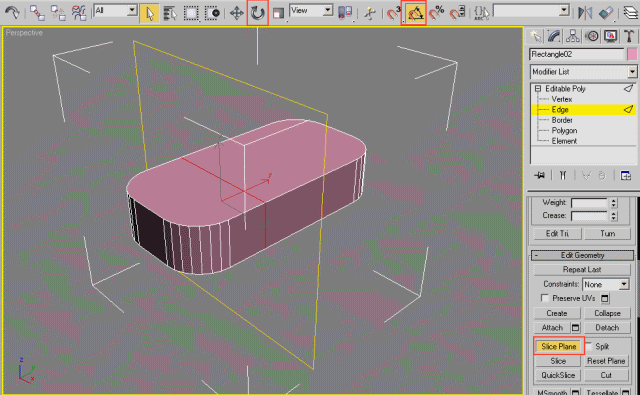640x395 pixels.
Task: Switch to the Create command panel tab
Action: pos(535,36)
